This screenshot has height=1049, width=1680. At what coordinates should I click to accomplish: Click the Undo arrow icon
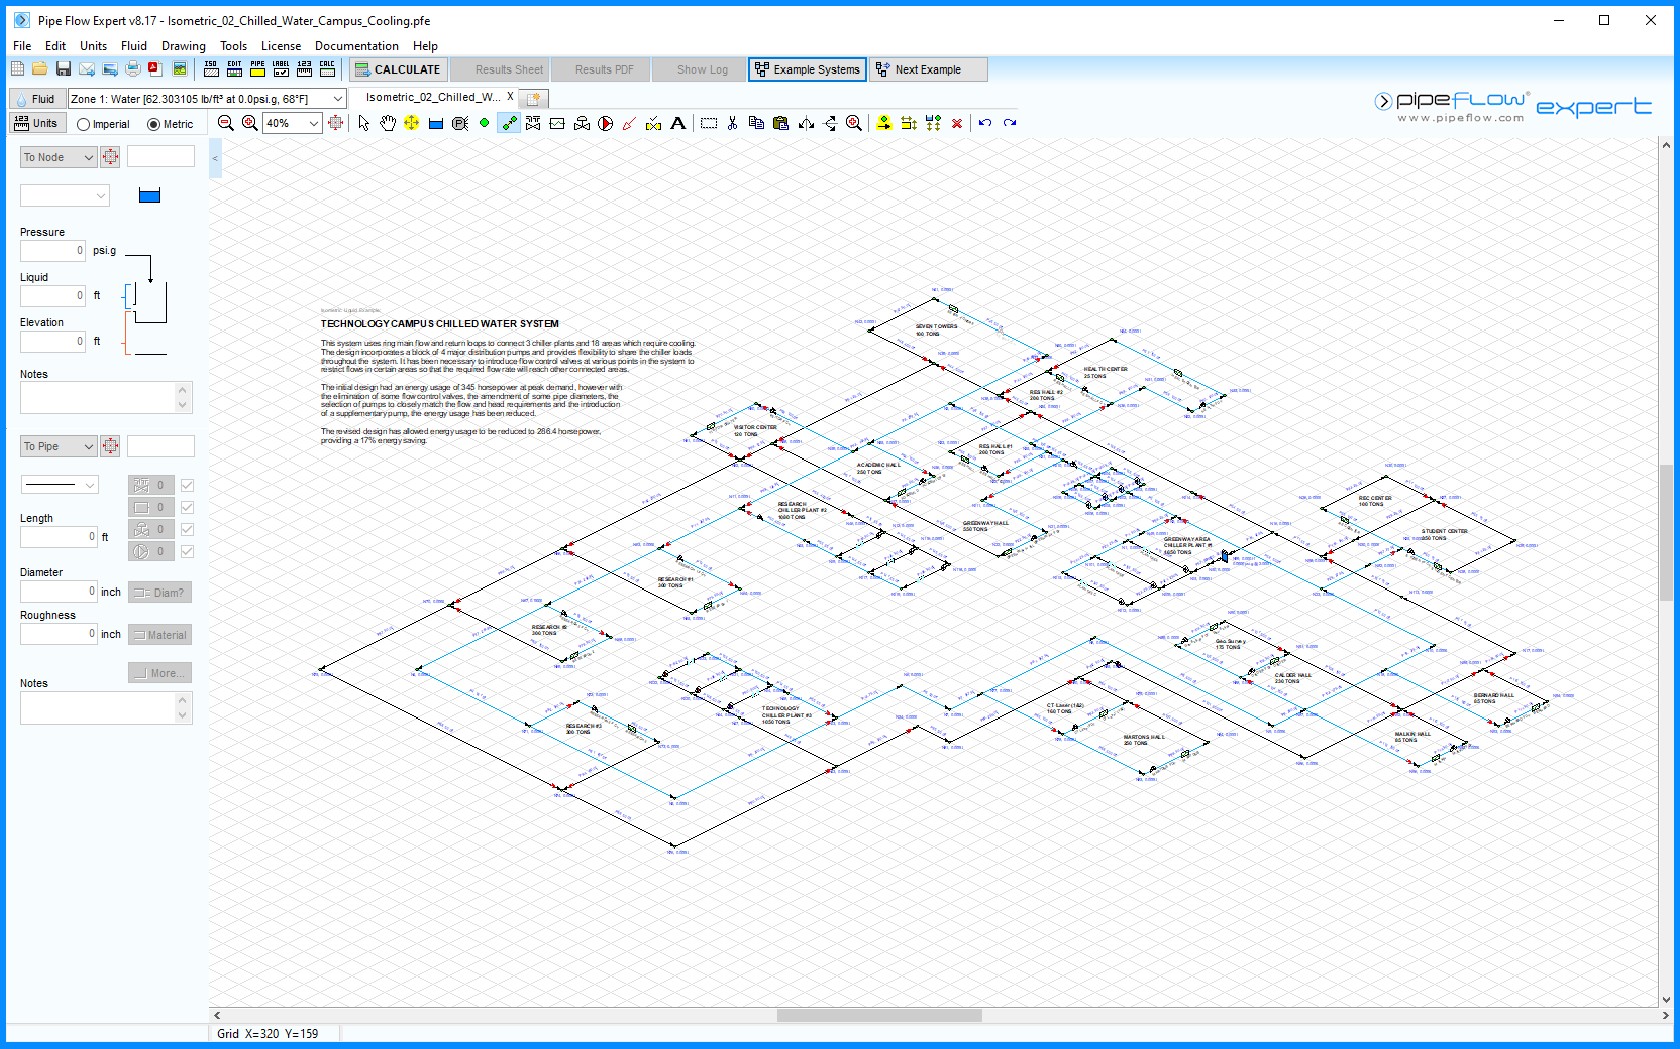(x=985, y=123)
